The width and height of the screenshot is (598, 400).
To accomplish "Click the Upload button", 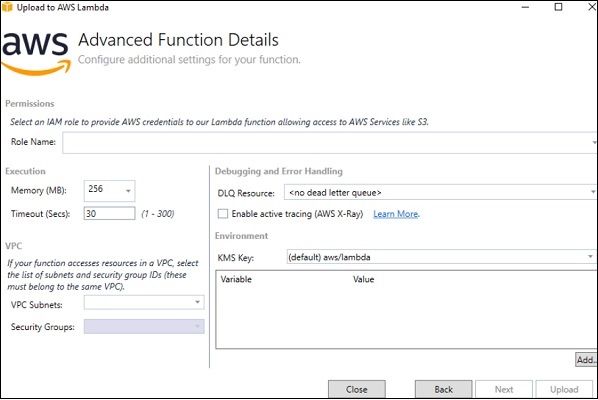I will point(564,389).
